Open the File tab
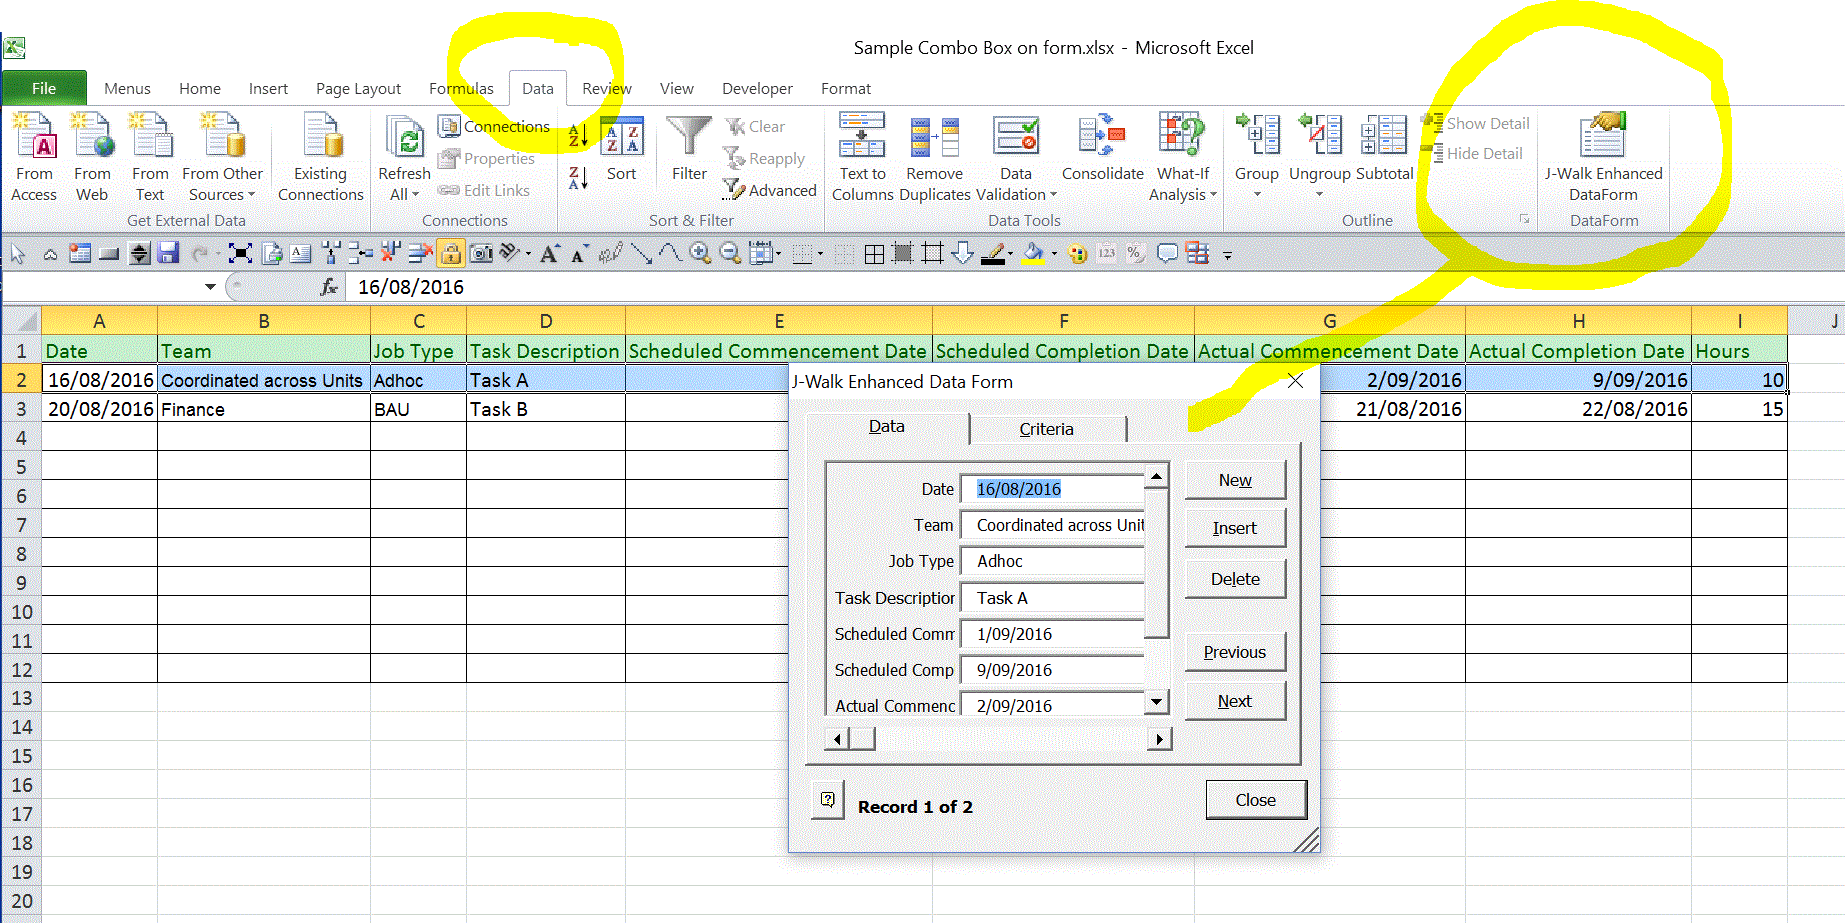This screenshot has height=923, width=1845. [x=44, y=88]
